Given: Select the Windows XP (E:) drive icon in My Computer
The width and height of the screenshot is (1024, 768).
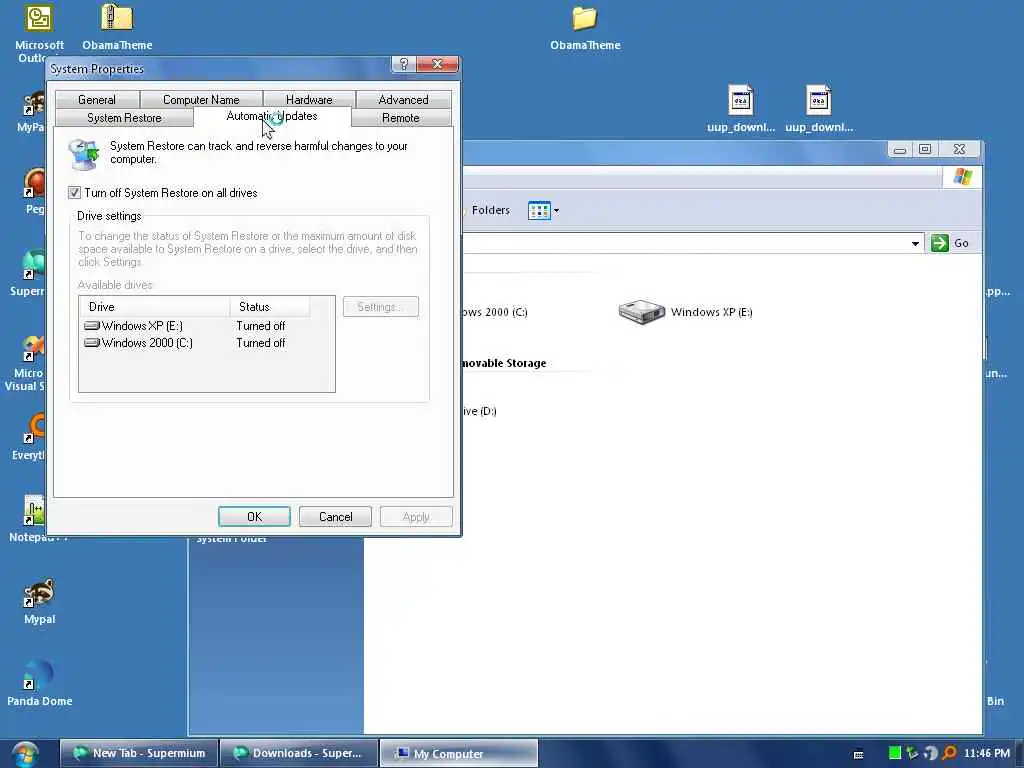Looking at the screenshot, I should click(x=642, y=312).
